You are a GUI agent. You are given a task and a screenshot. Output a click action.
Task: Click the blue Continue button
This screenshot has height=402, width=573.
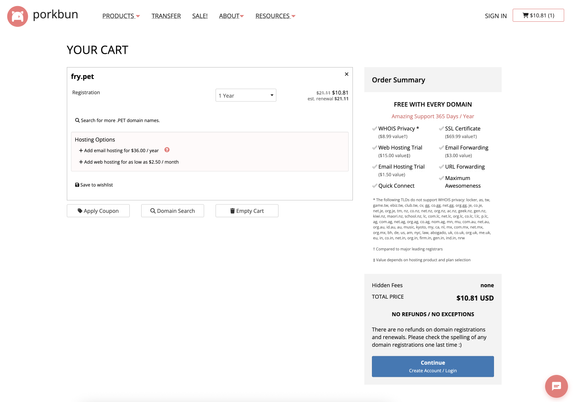click(433, 366)
